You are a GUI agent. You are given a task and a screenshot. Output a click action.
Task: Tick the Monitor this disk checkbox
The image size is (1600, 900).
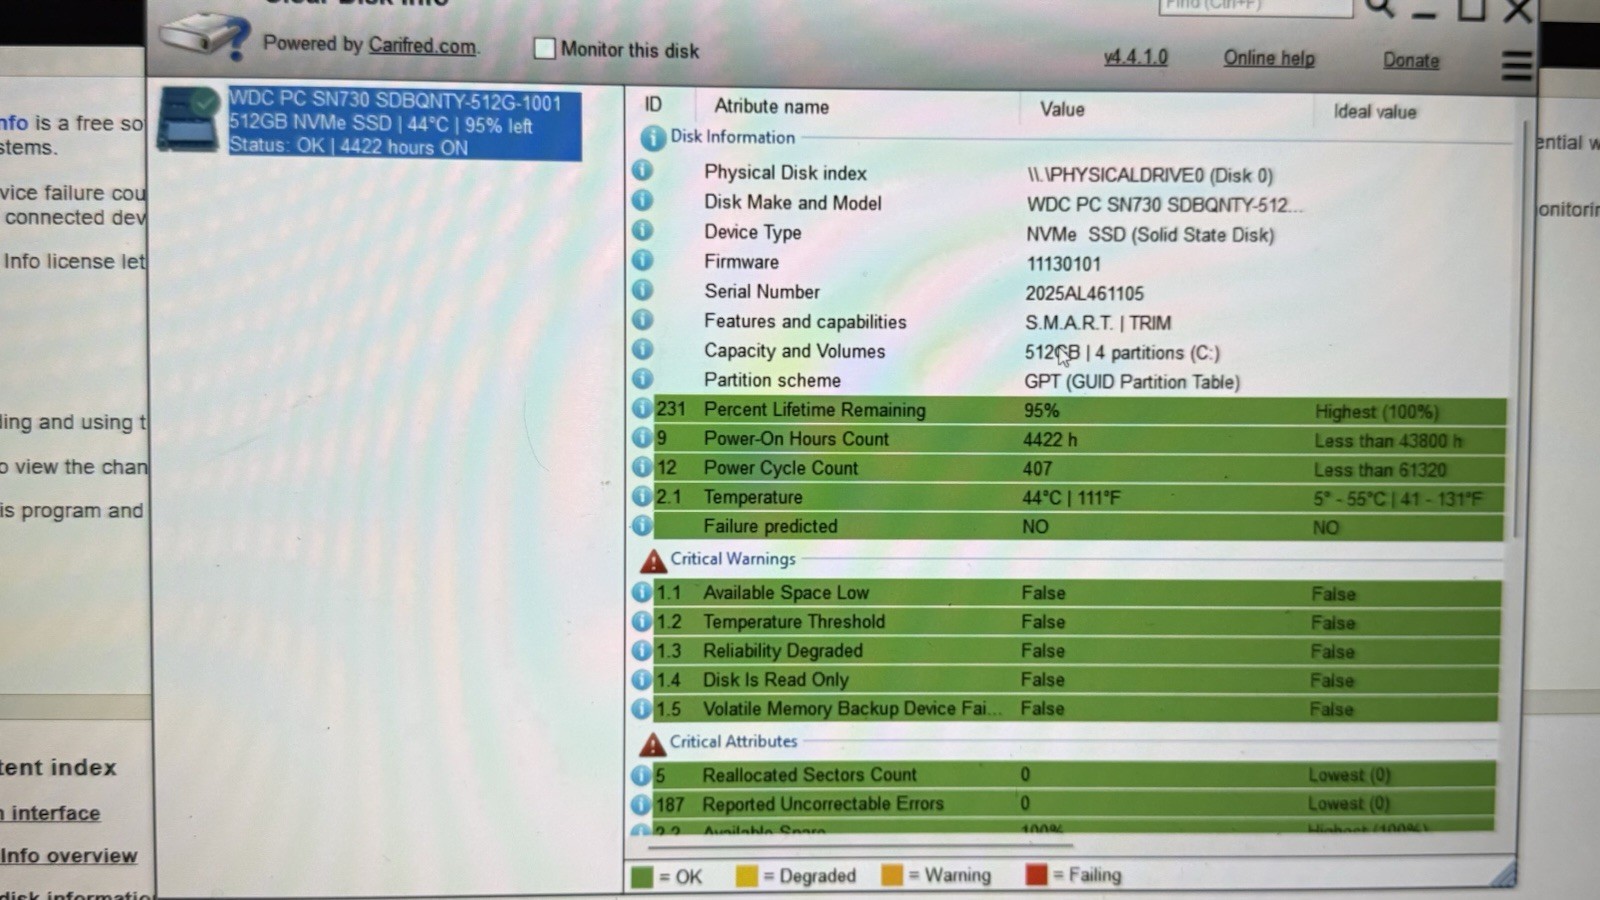pos(544,48)
